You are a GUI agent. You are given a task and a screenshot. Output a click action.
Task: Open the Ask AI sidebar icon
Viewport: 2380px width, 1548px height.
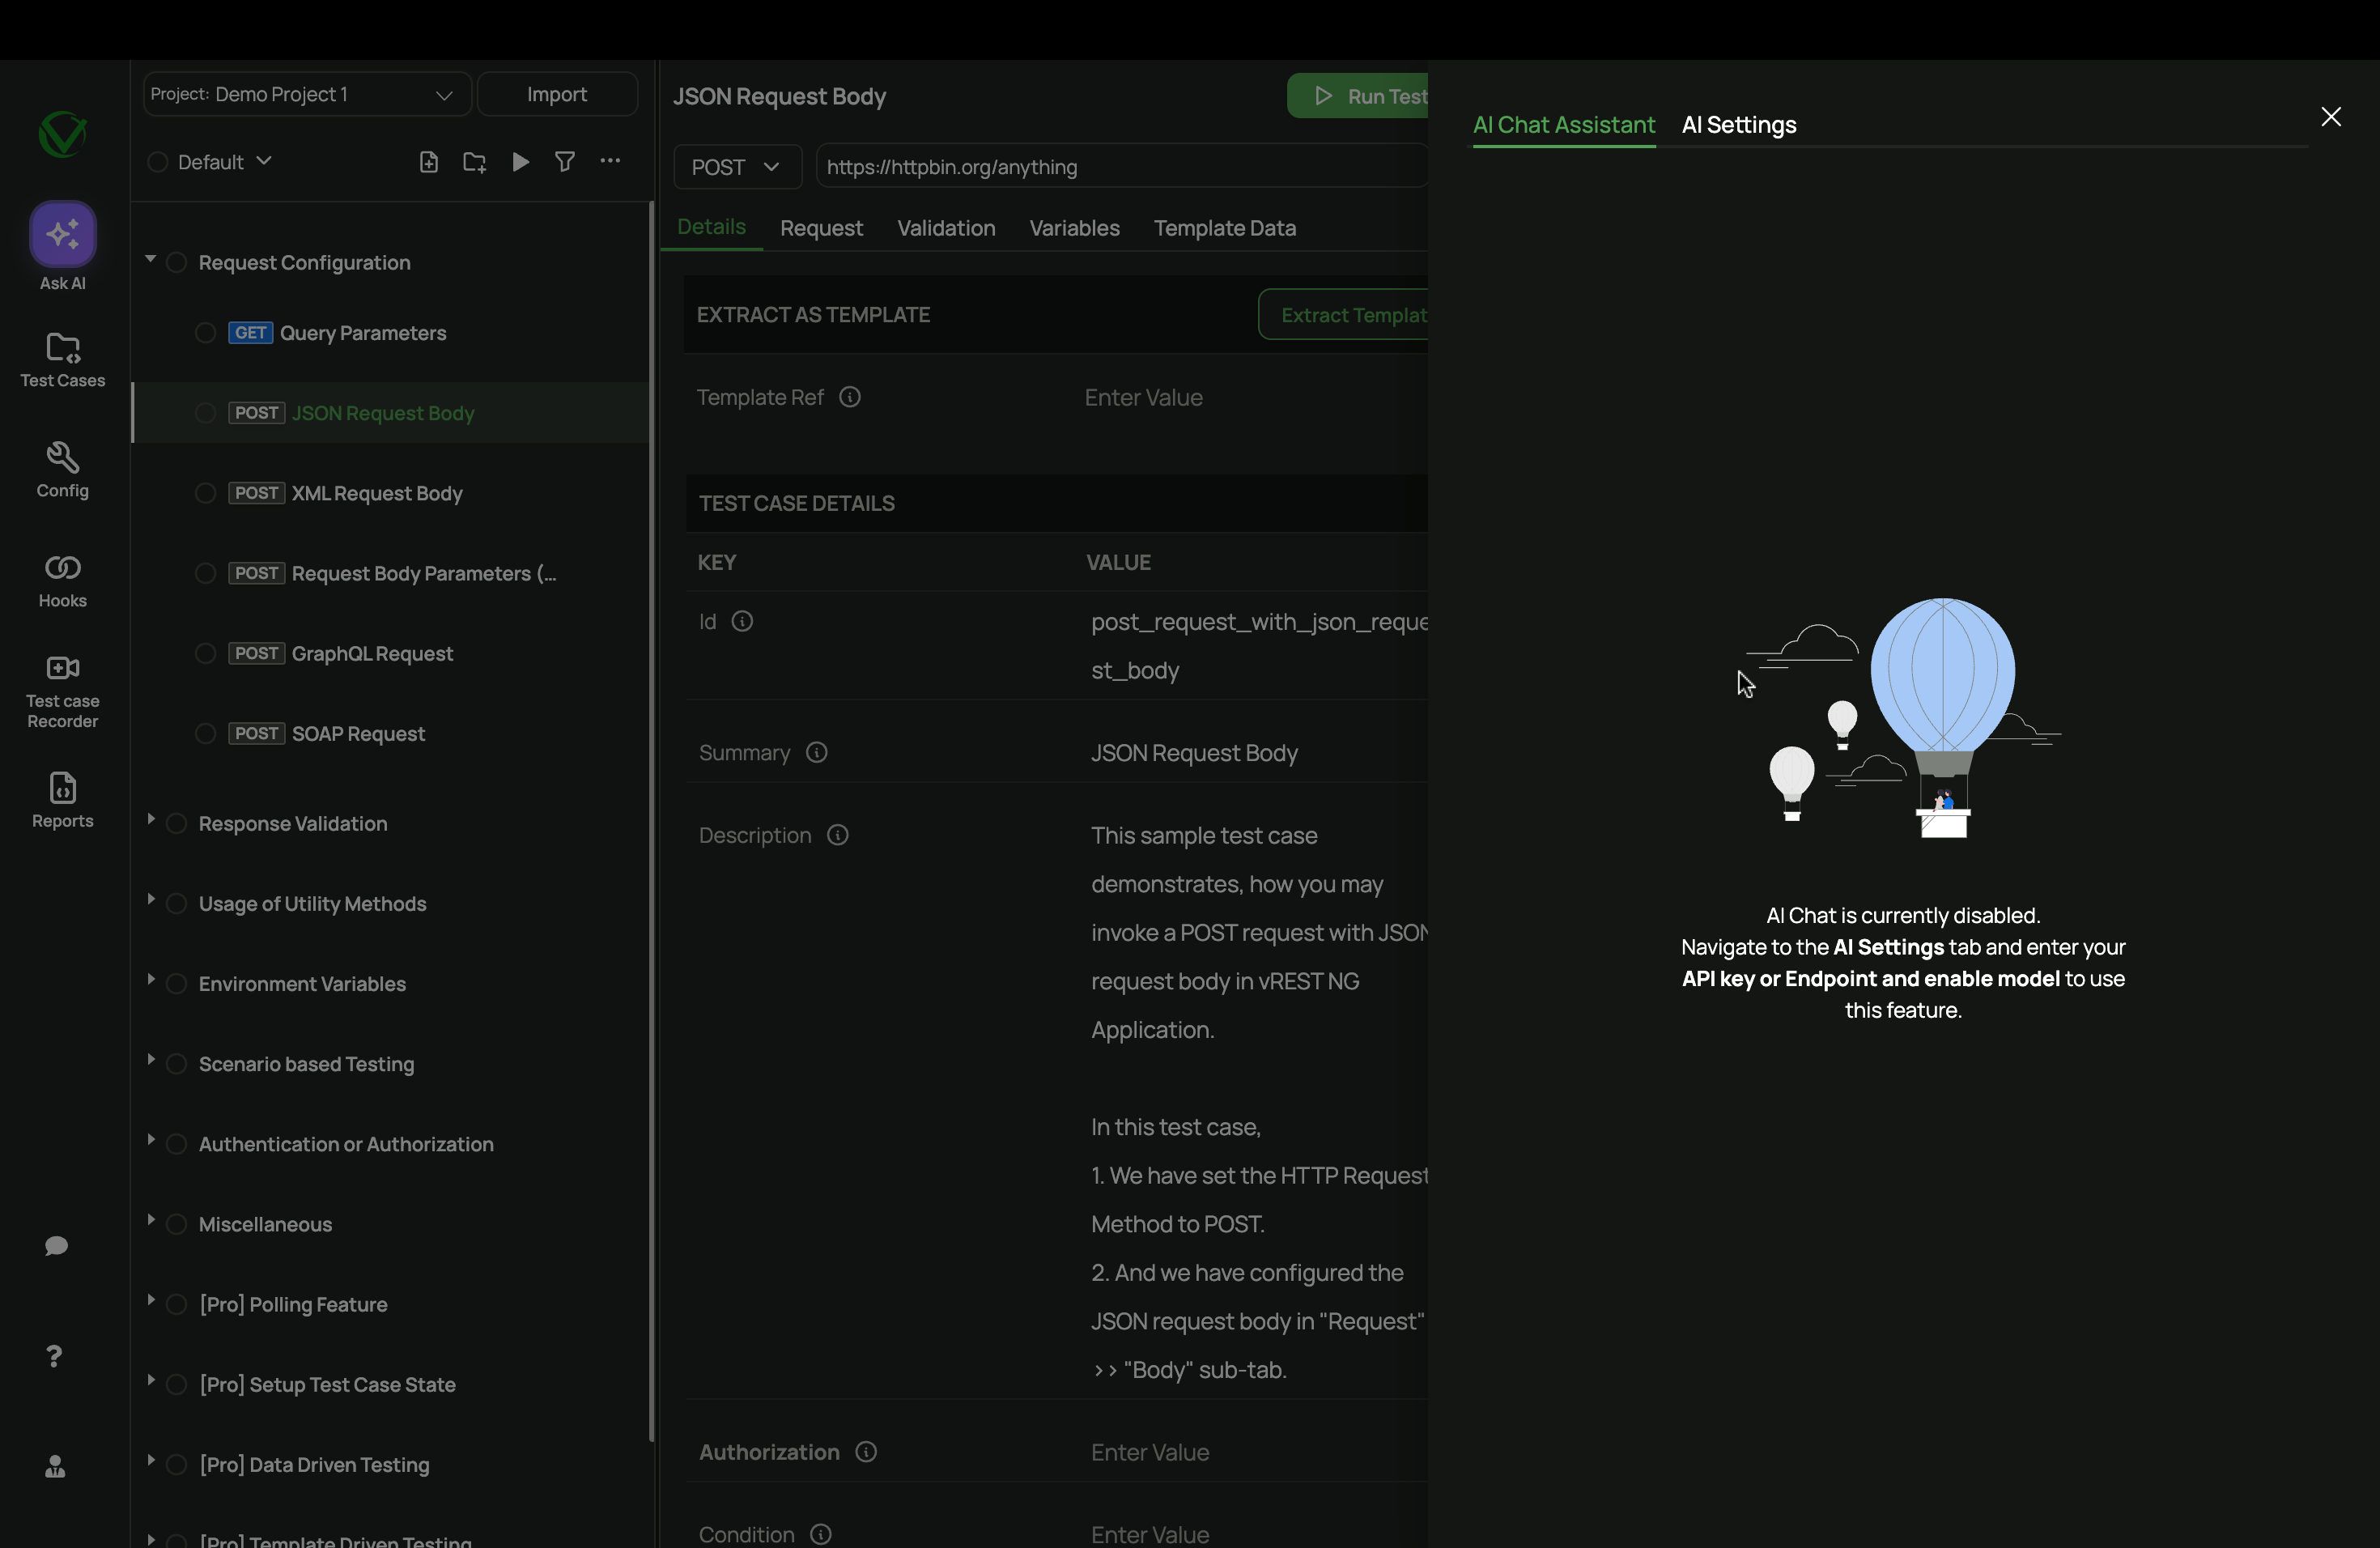click(62, 235)
